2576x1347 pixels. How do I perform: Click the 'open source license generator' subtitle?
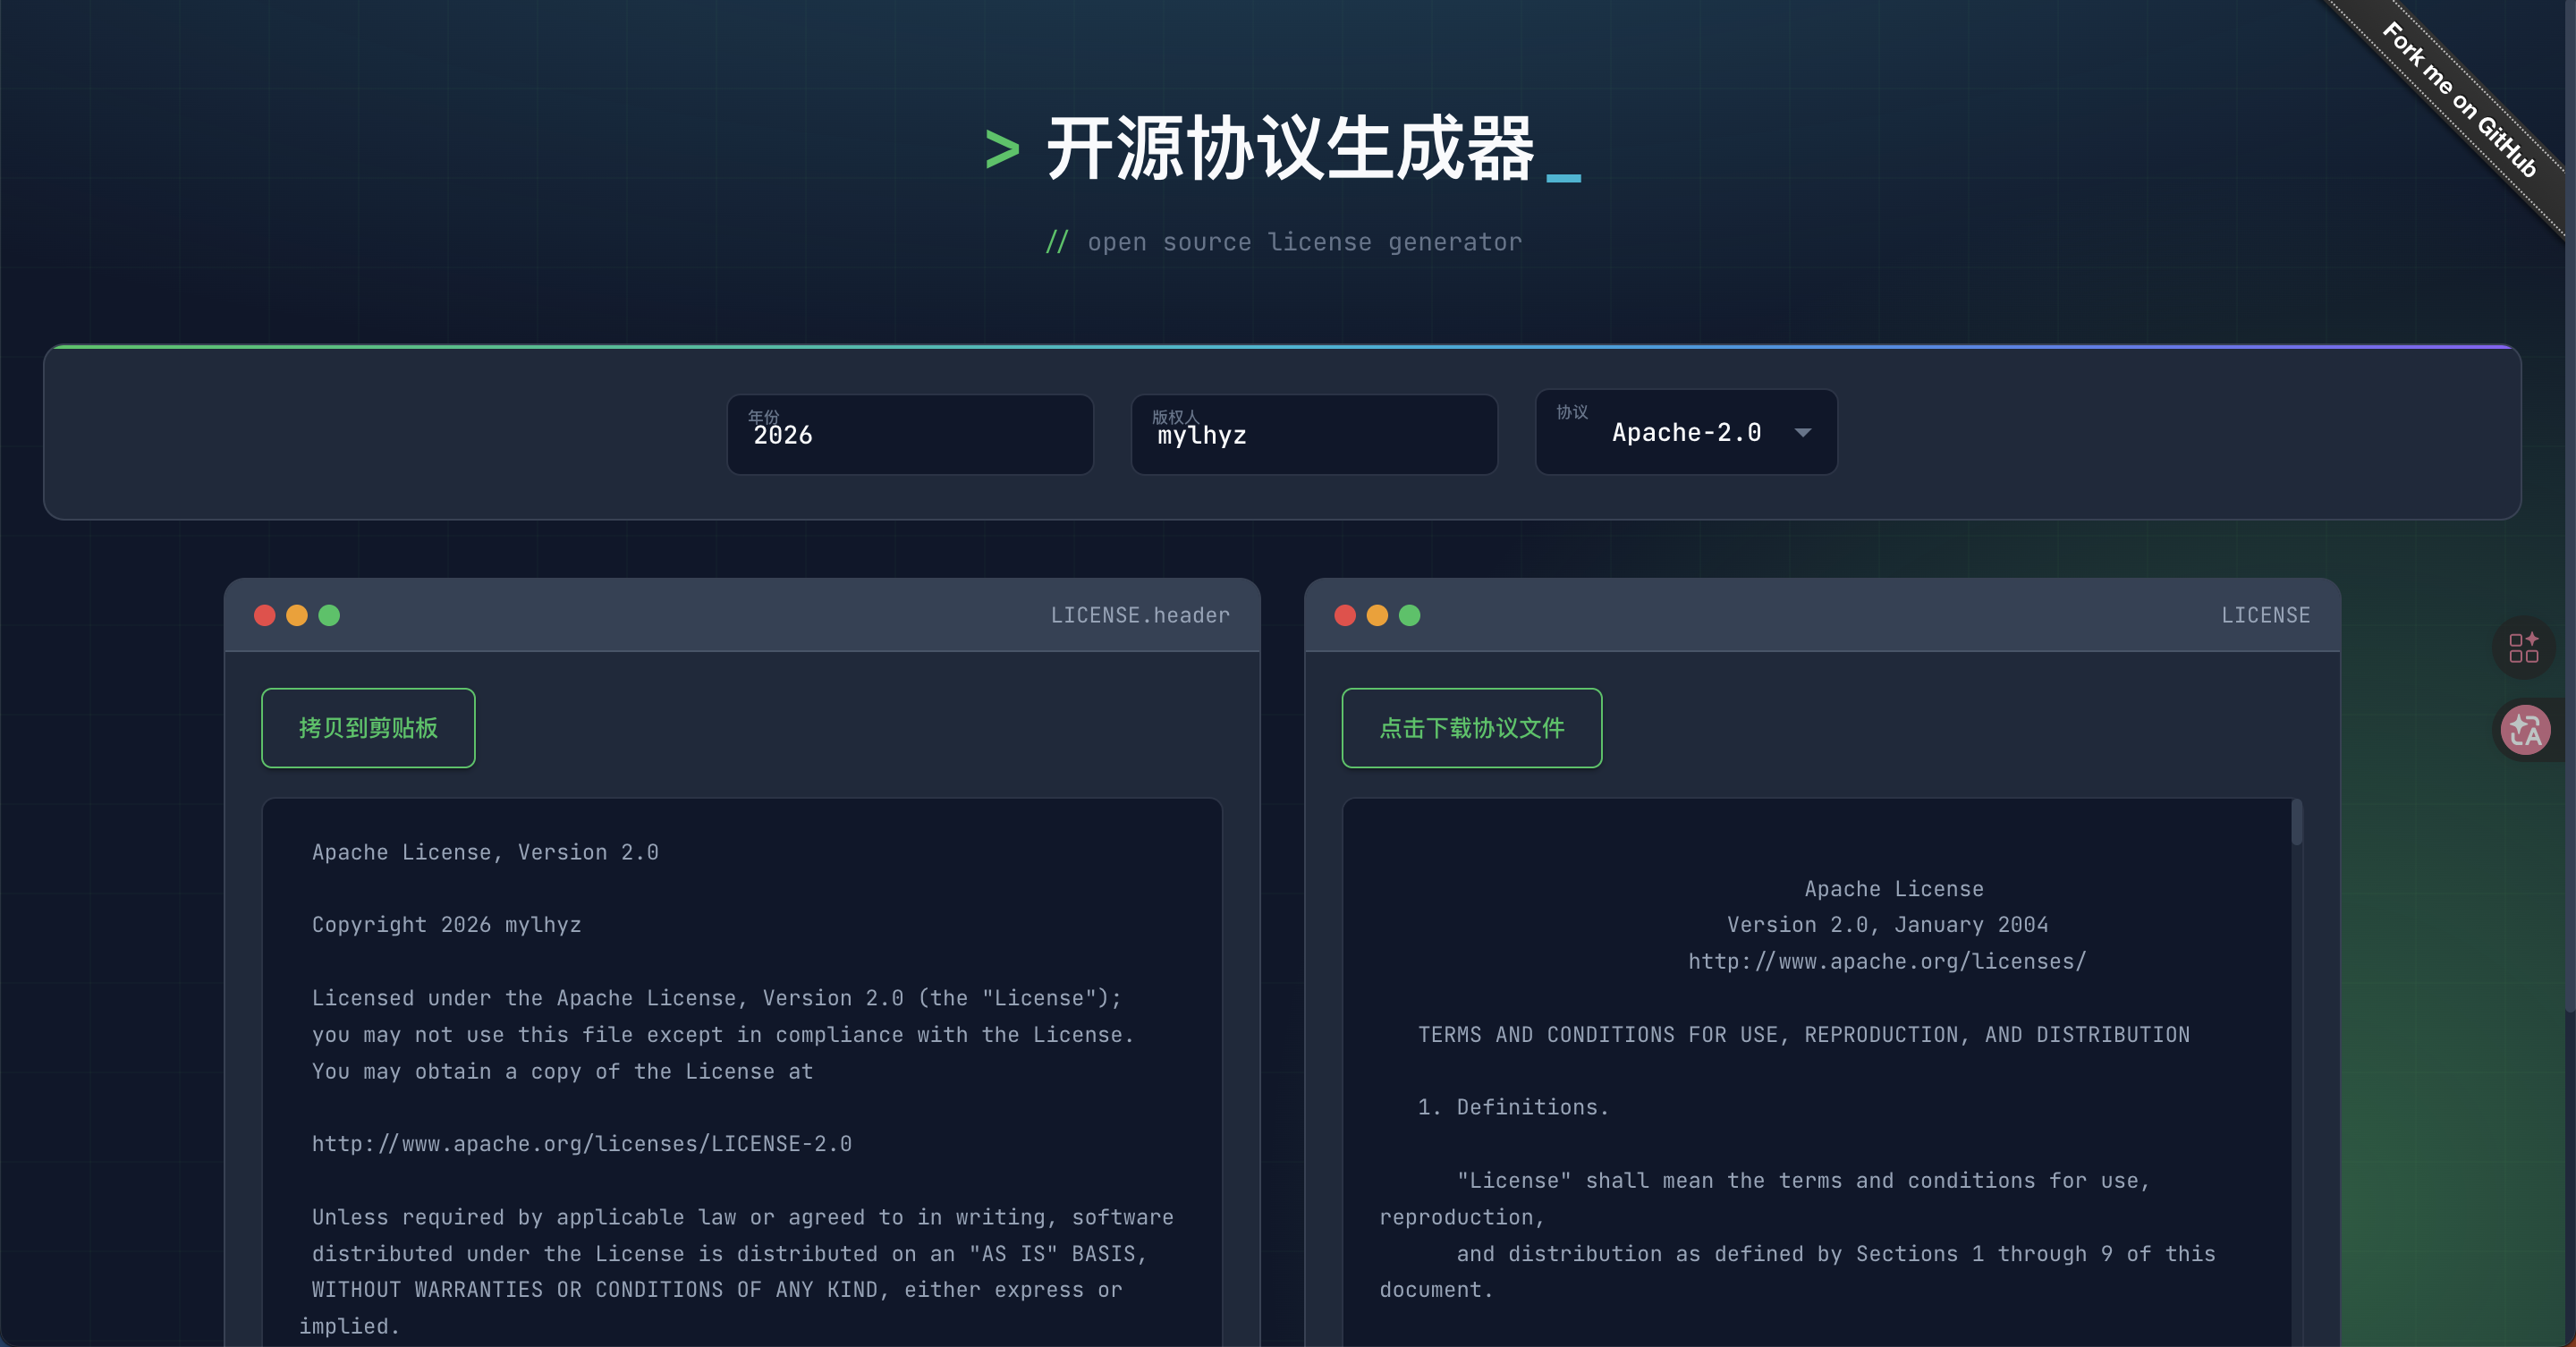tap(1304, 242)
